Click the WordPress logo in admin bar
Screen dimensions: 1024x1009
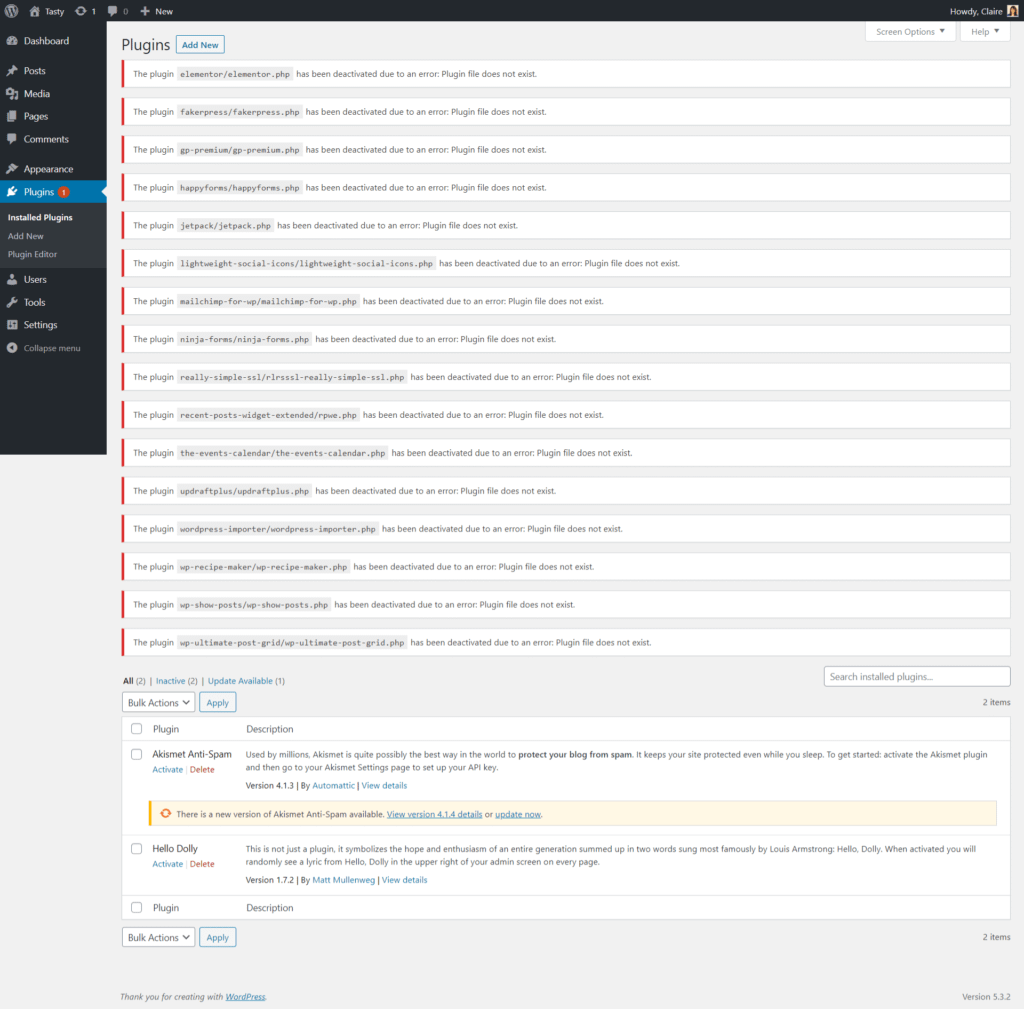[x=11, y=11]
